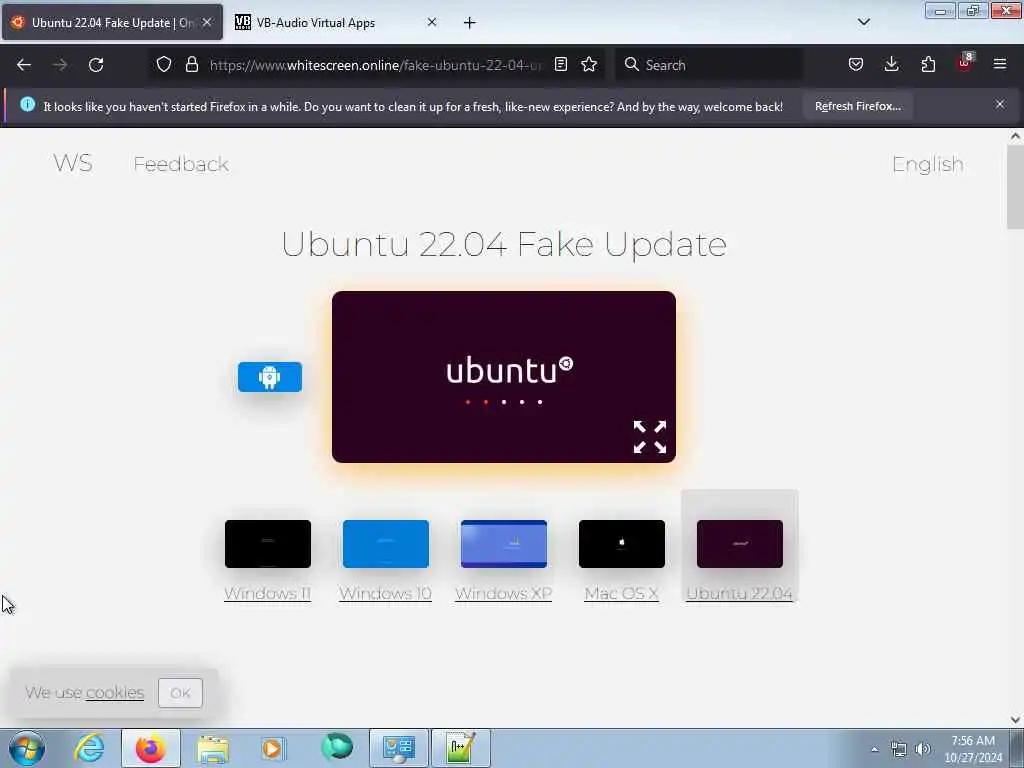This screenshot has width=1024, height=768.
Task: Open the English language selector
Action: tap(927, 164)
